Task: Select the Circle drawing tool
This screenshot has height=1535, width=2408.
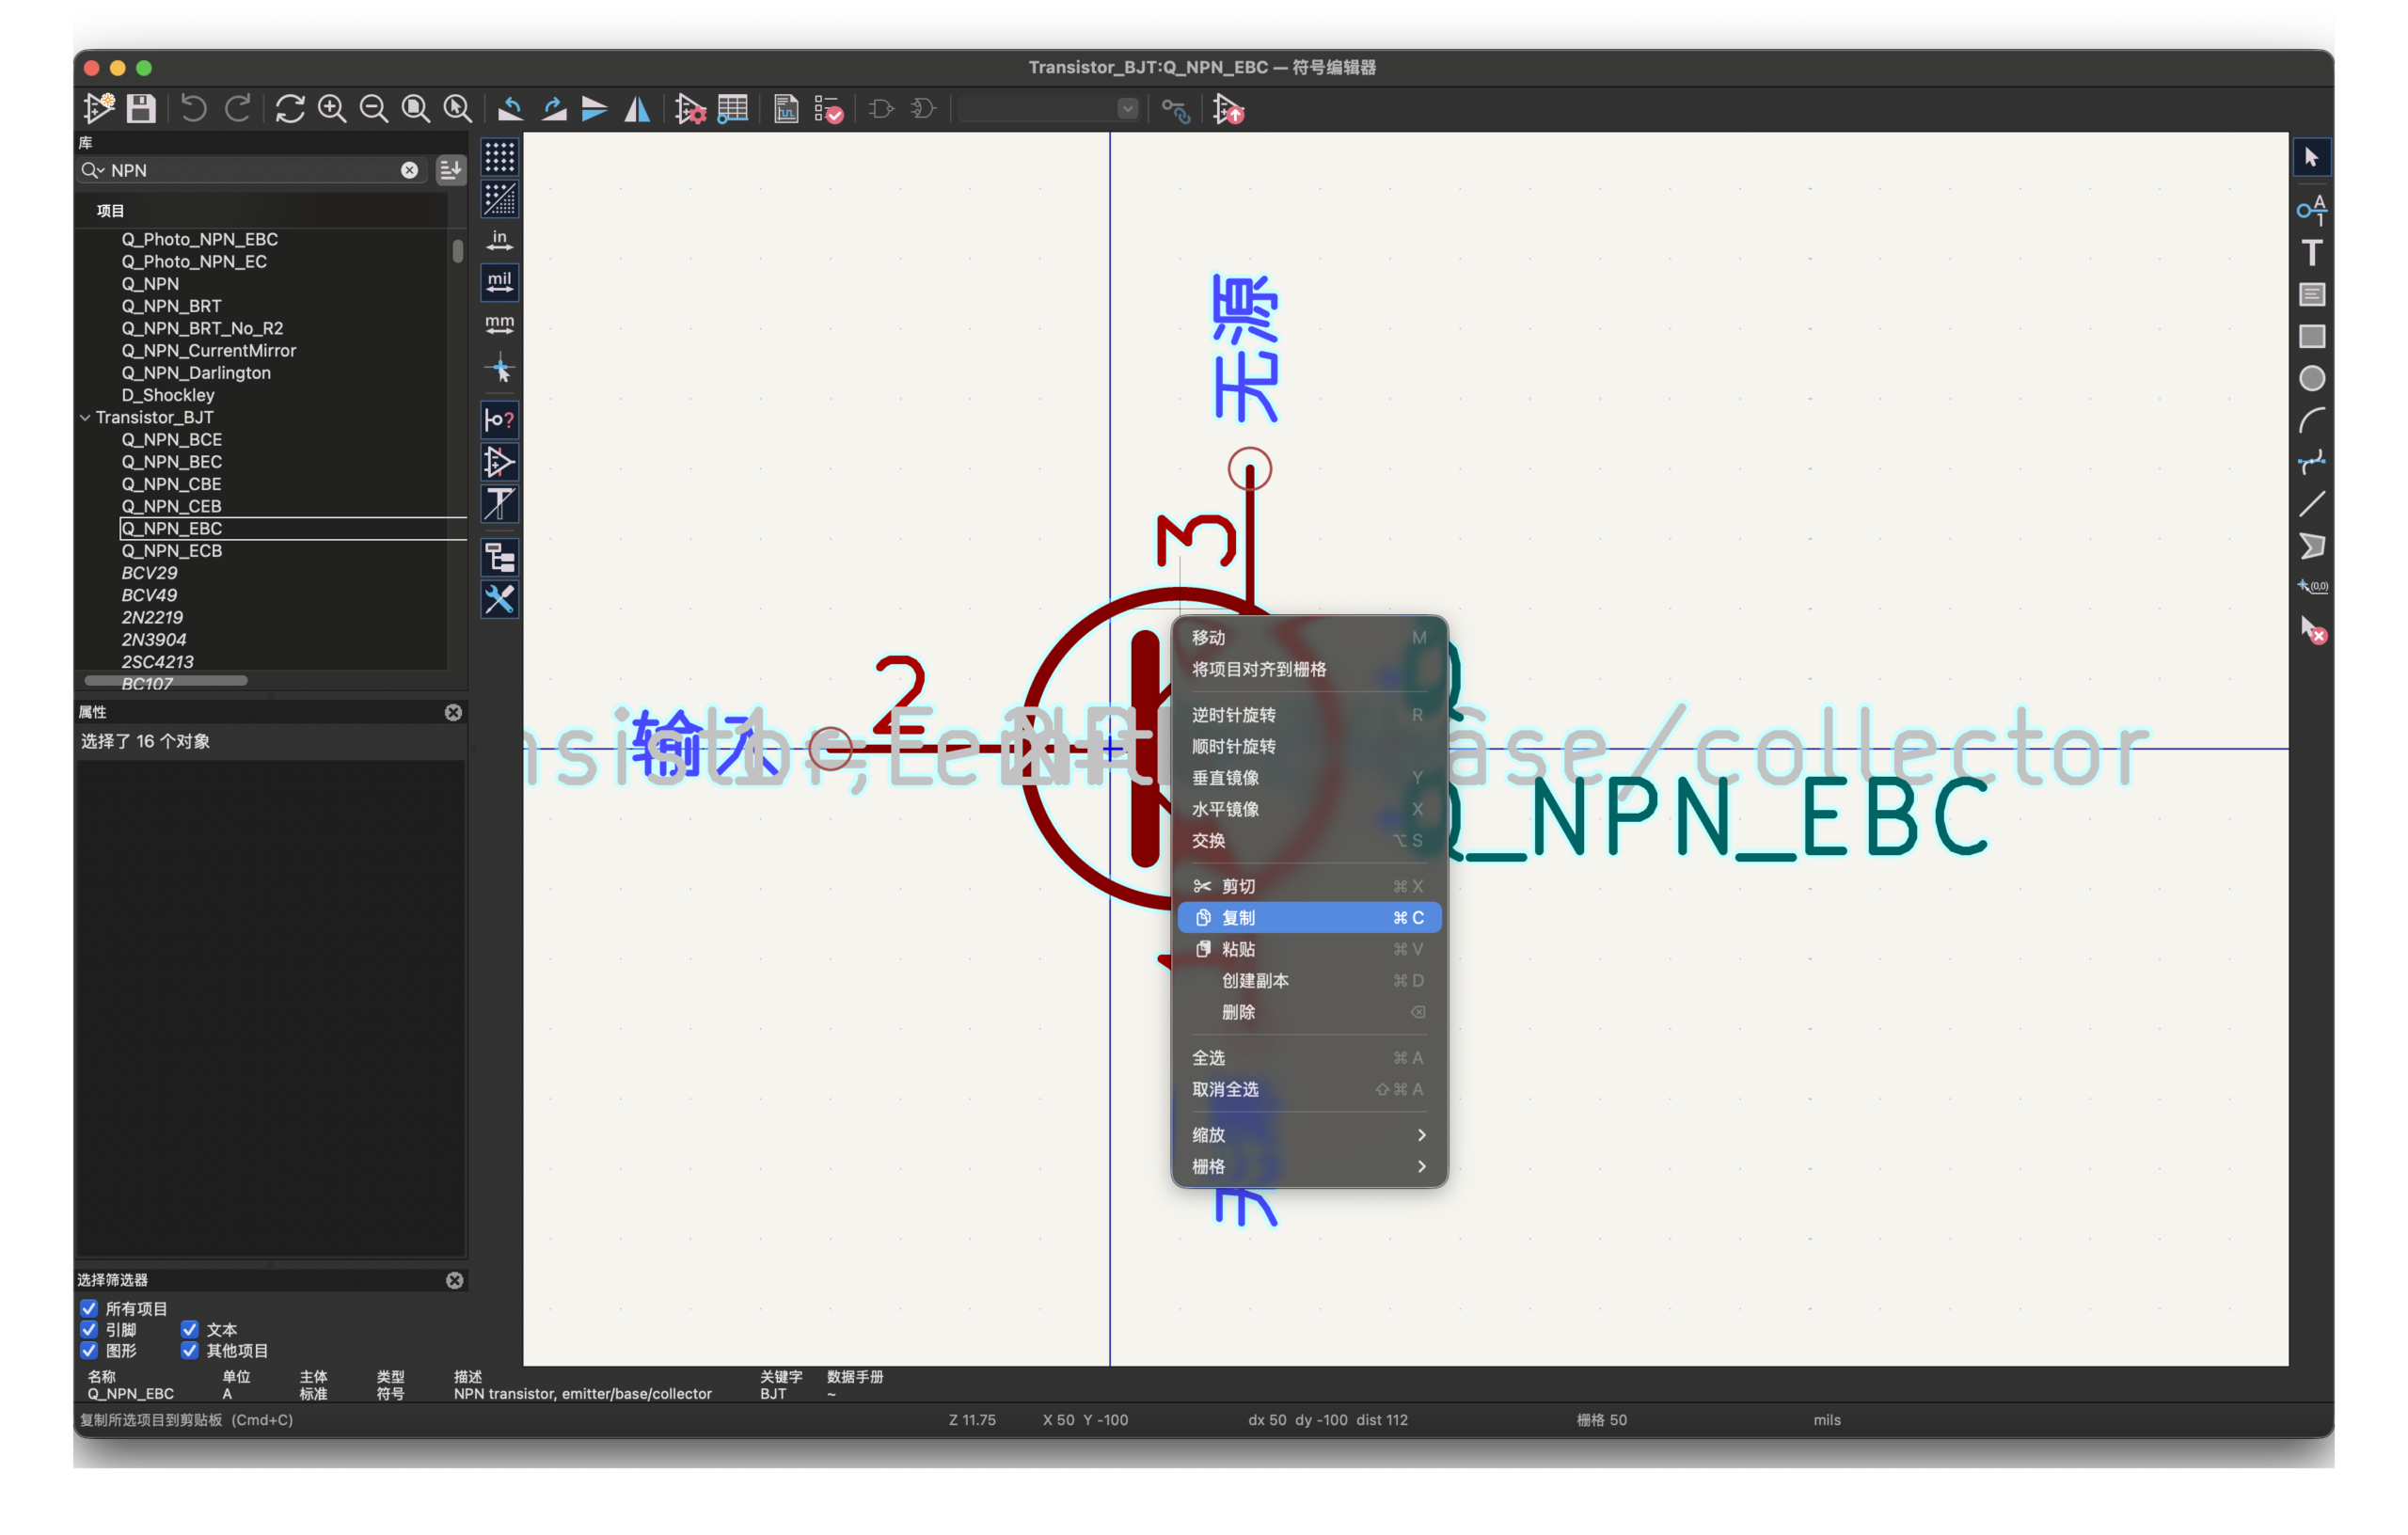Action: pos(2311,378)
